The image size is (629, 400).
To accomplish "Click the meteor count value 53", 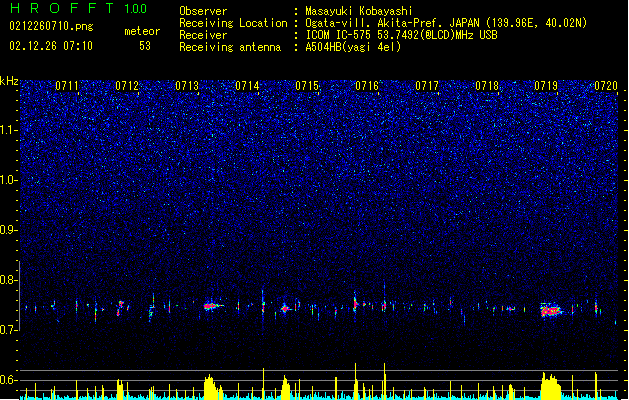I will tap(145, 46).
